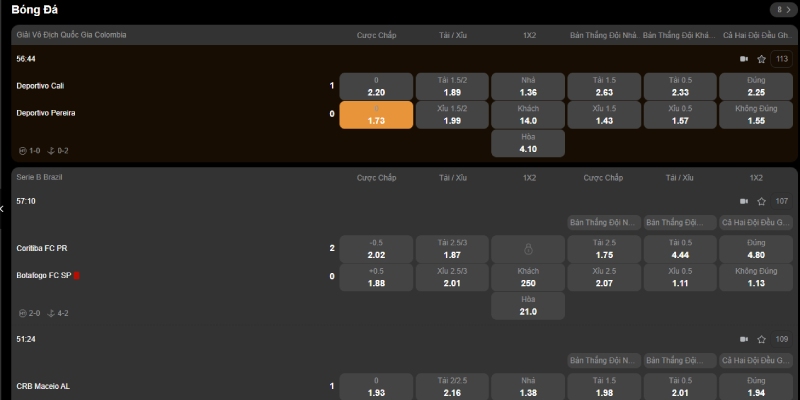
Task: Open the Botafogo FC SP team name
Action: 43,275
